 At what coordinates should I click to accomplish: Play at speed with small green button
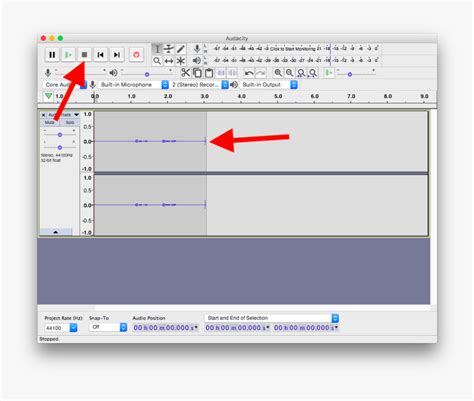tap(329, 73)
